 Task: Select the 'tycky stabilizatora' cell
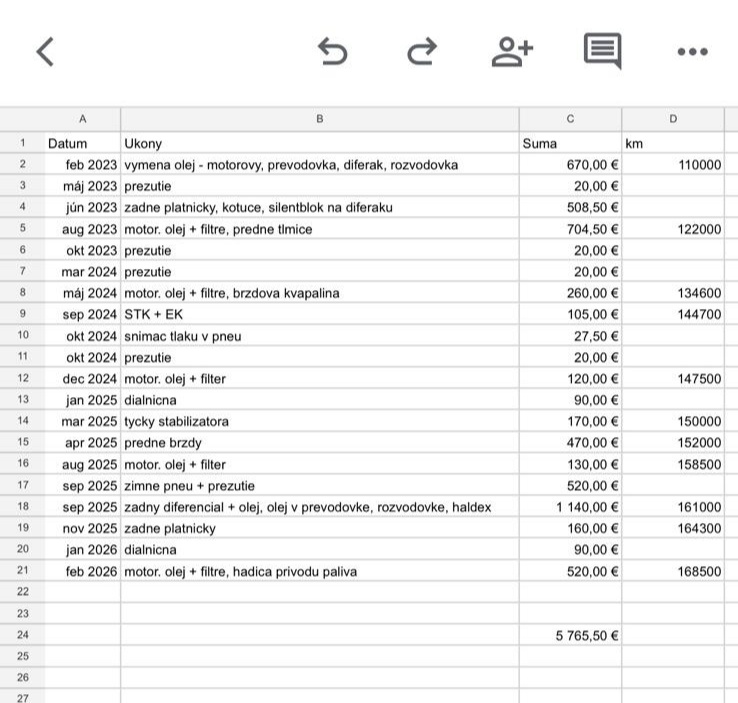[319, 421]
